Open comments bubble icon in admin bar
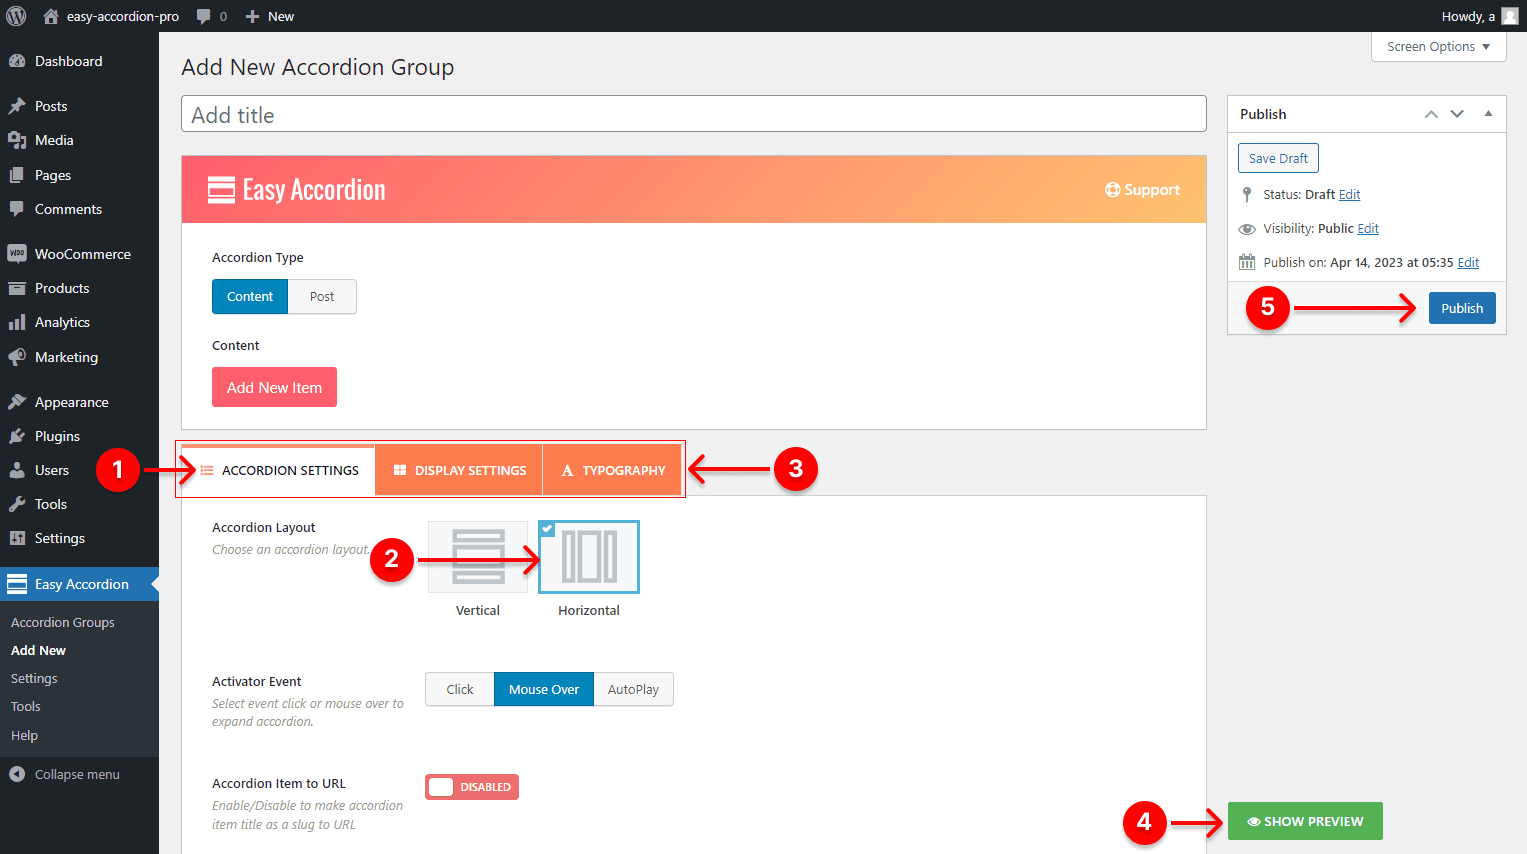 point(204,16)
